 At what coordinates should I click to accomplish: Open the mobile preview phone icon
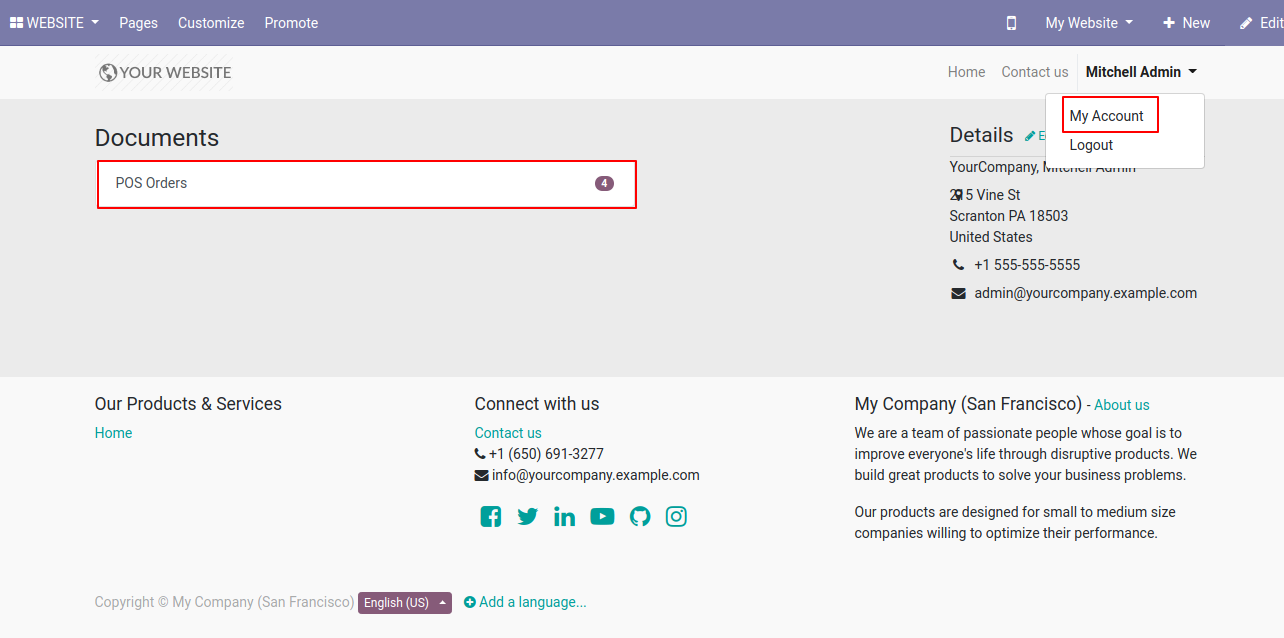point(1011,23)
